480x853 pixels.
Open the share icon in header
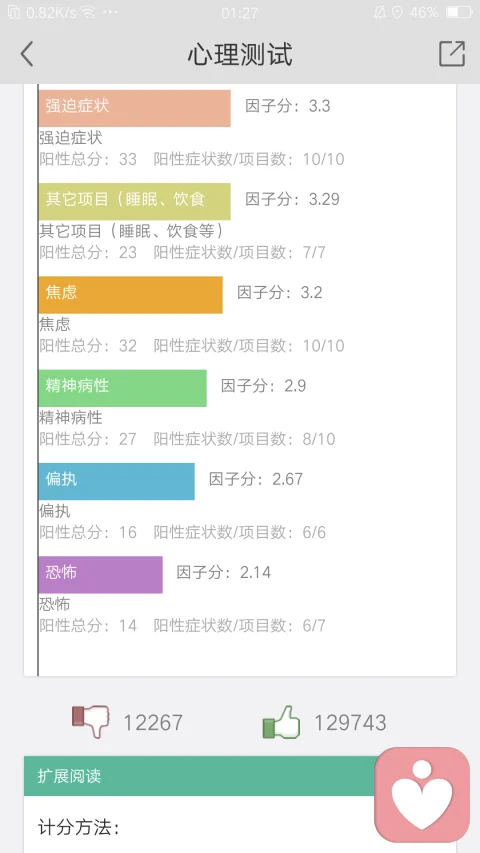pos(452,54)
